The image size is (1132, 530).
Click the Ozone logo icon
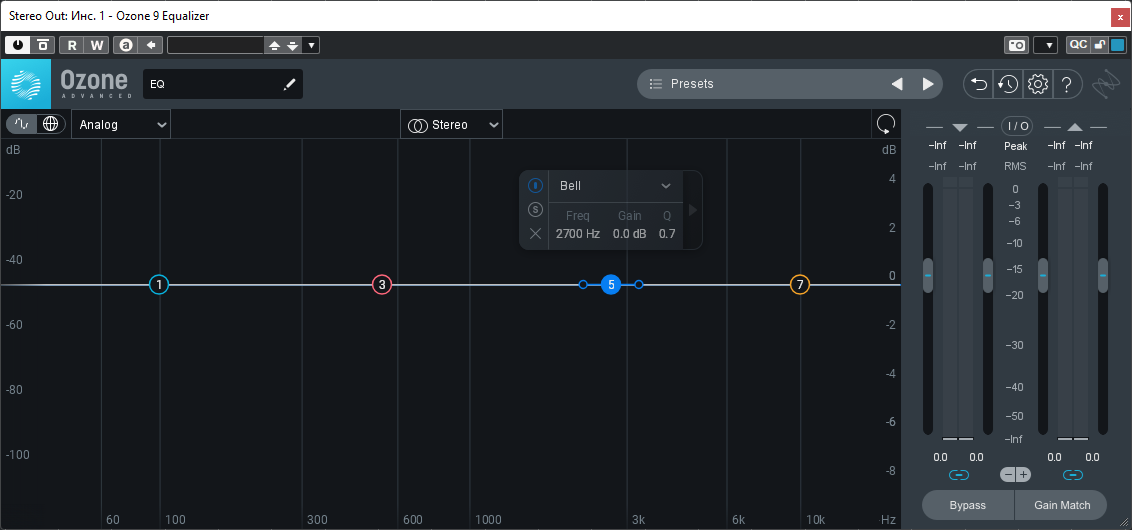pos(26,84)
